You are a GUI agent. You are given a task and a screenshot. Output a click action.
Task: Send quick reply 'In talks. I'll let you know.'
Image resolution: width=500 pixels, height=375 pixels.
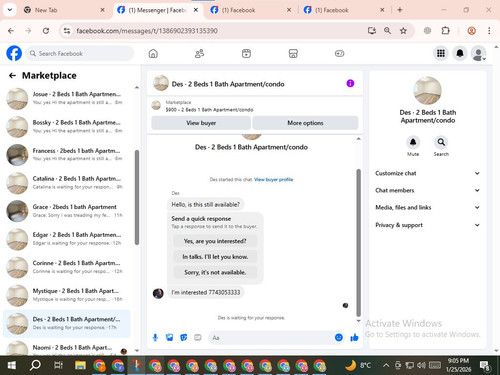click(215, 257)
